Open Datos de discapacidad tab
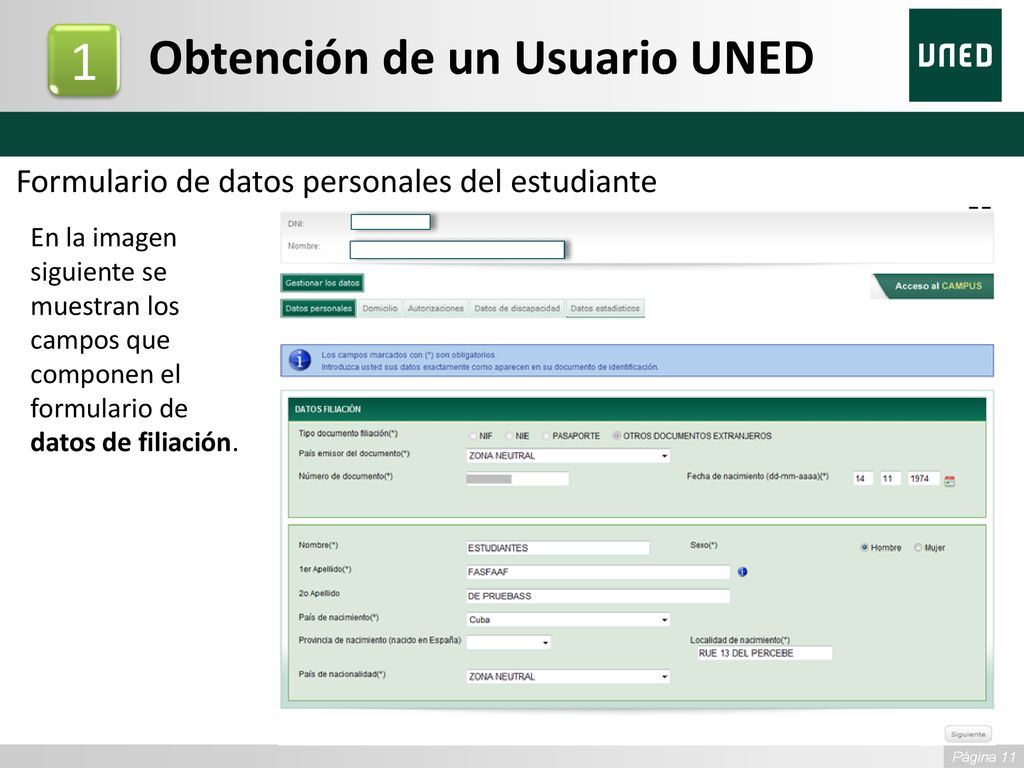Viewport: 1024px width, 768px height. point(517,308)
